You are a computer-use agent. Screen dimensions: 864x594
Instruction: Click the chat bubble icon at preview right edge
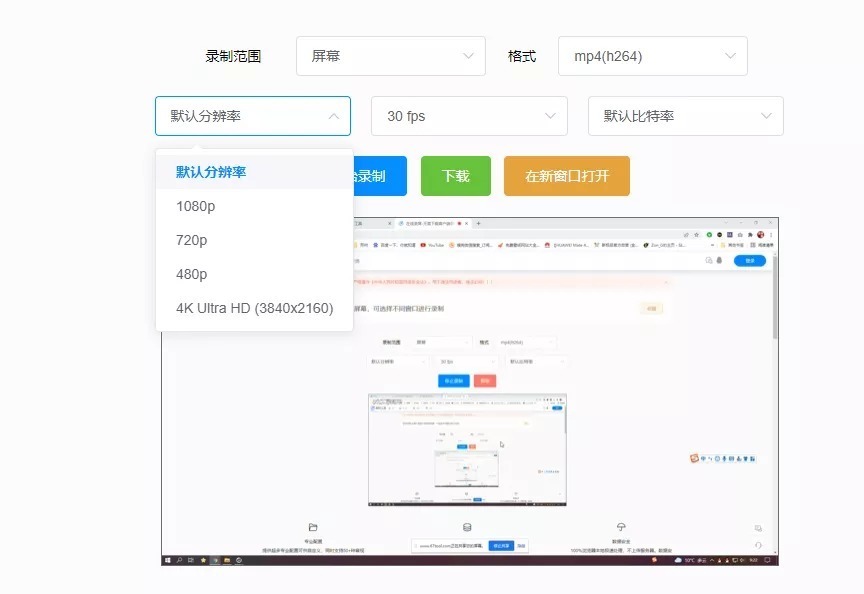758,528
